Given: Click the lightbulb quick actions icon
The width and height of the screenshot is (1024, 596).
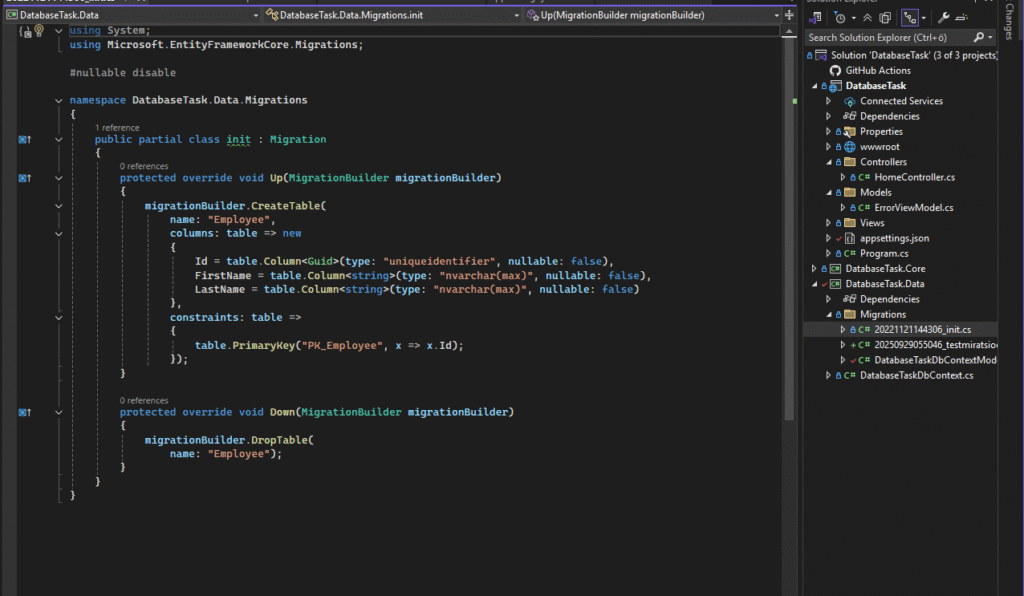Looking at the screenshot, I should pyautogui.click(x=40, y=31).
